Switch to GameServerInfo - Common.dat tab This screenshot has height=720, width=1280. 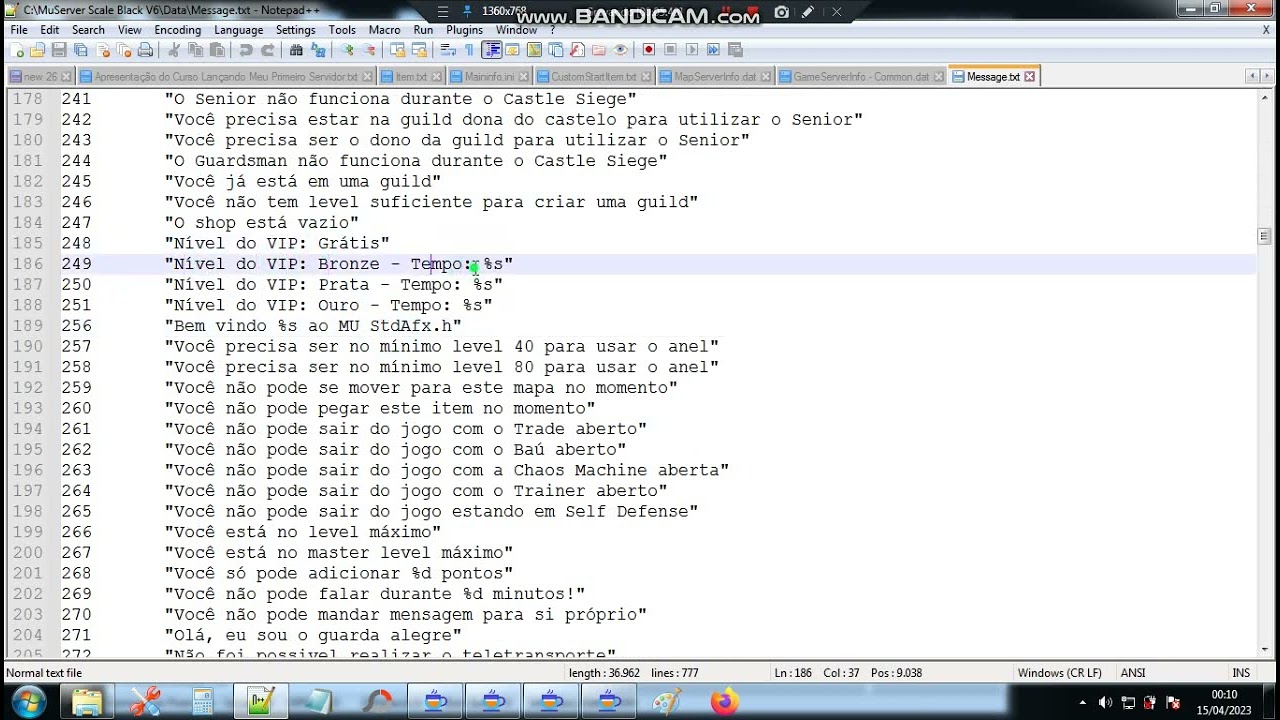point(862,77)
